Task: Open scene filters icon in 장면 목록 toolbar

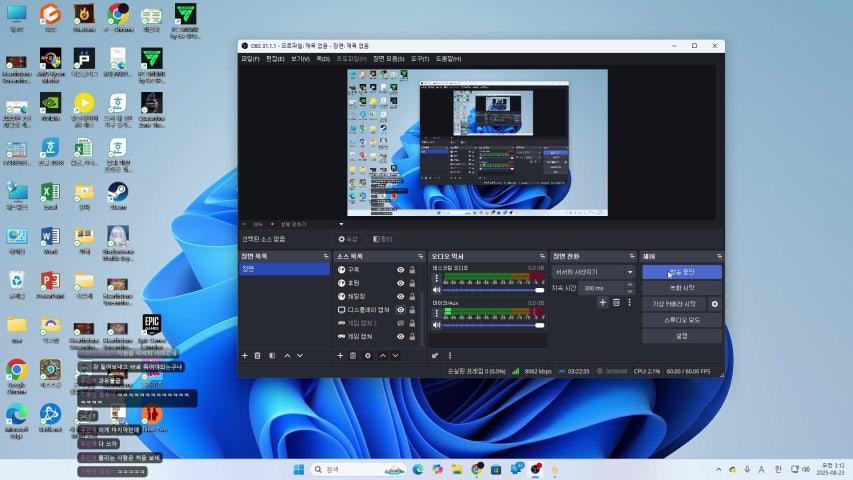Action: point(272,356)
